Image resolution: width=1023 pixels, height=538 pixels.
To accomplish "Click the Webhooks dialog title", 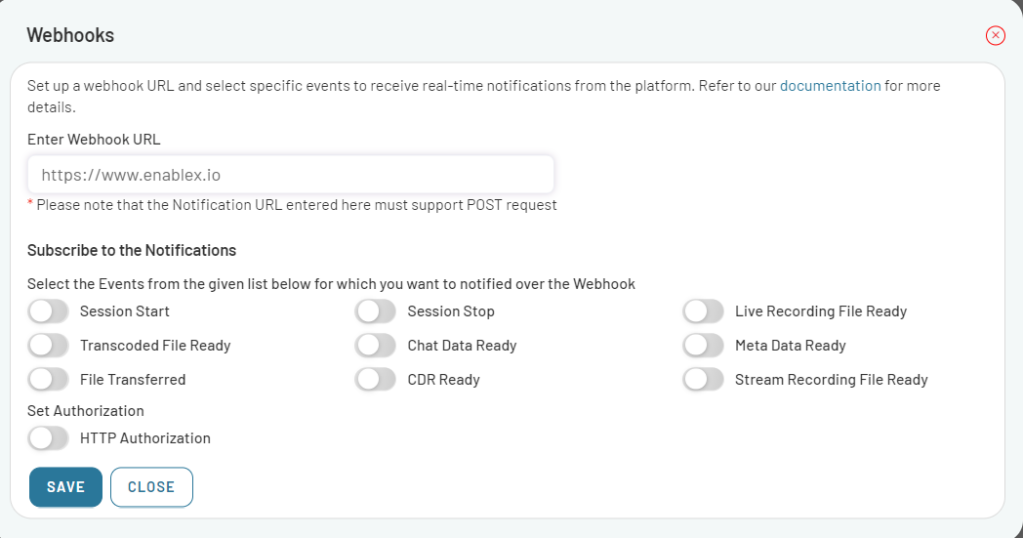I will [70, 36].
